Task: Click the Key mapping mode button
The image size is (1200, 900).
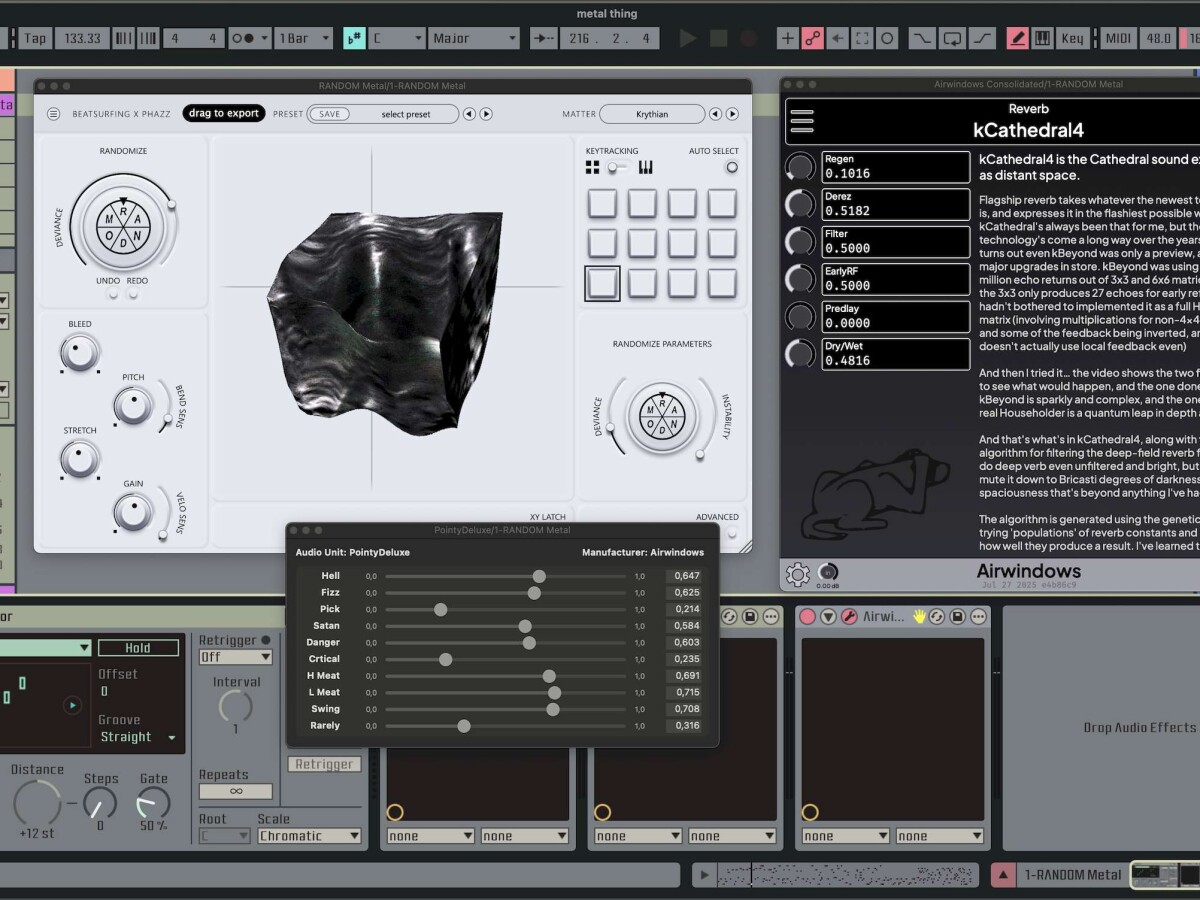Action: click(1072, 39)
